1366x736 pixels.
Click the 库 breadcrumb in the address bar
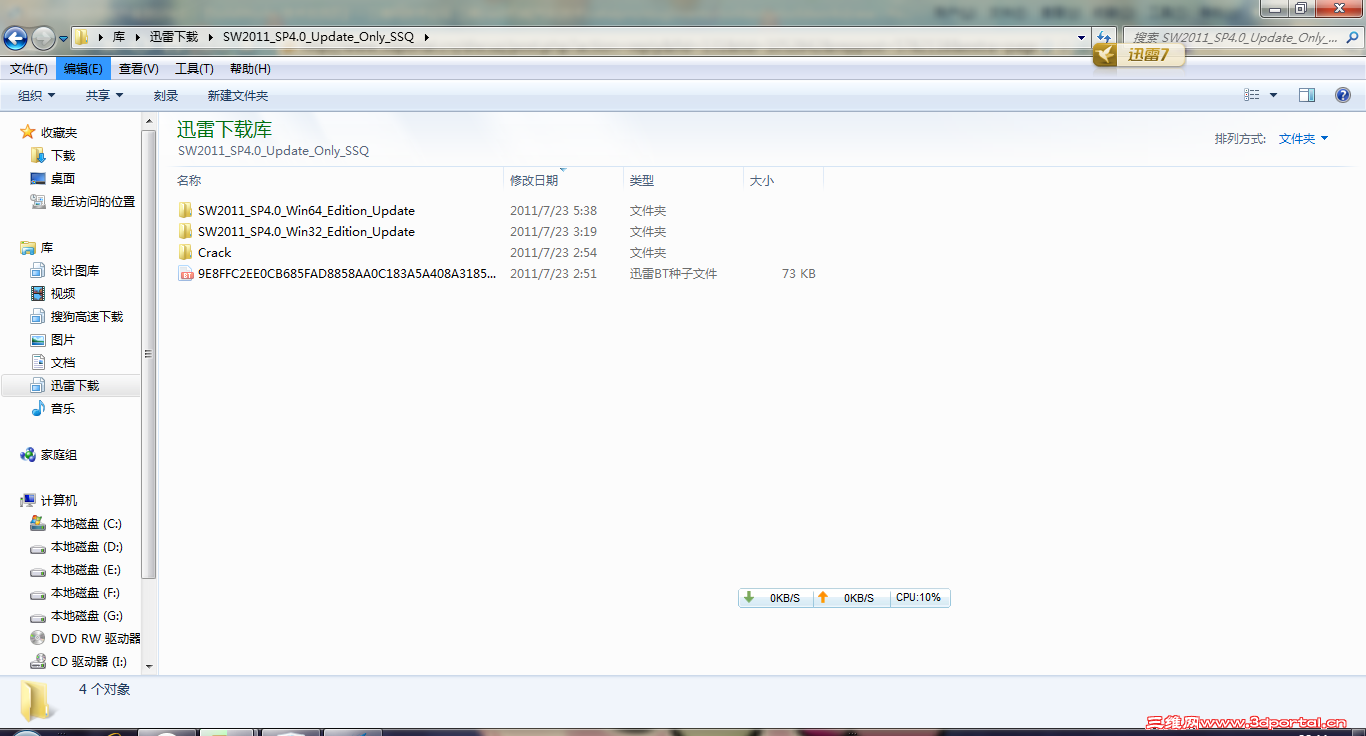pos(119,37)
